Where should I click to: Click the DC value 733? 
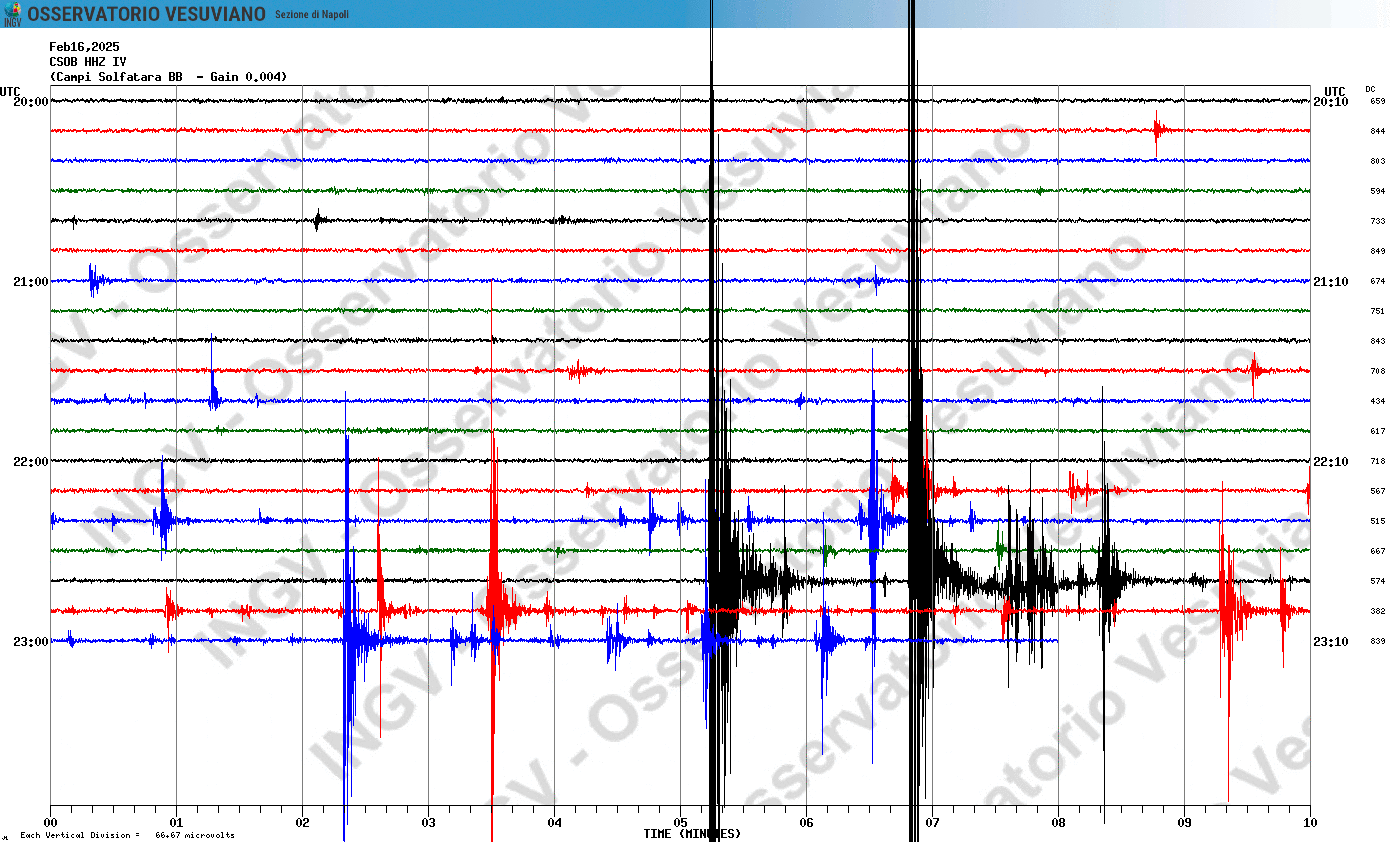1377,221
